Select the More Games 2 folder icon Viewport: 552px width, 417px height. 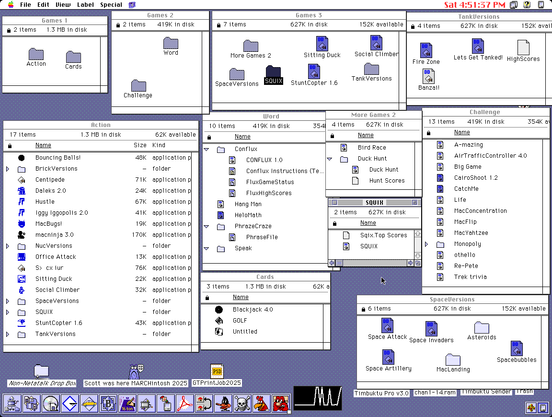point(251,46)
